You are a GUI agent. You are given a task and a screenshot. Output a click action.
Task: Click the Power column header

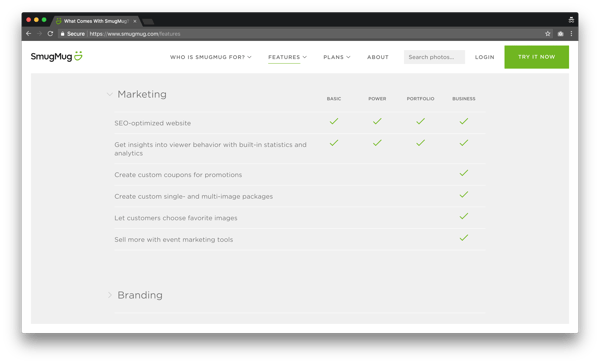pos(377,99)
